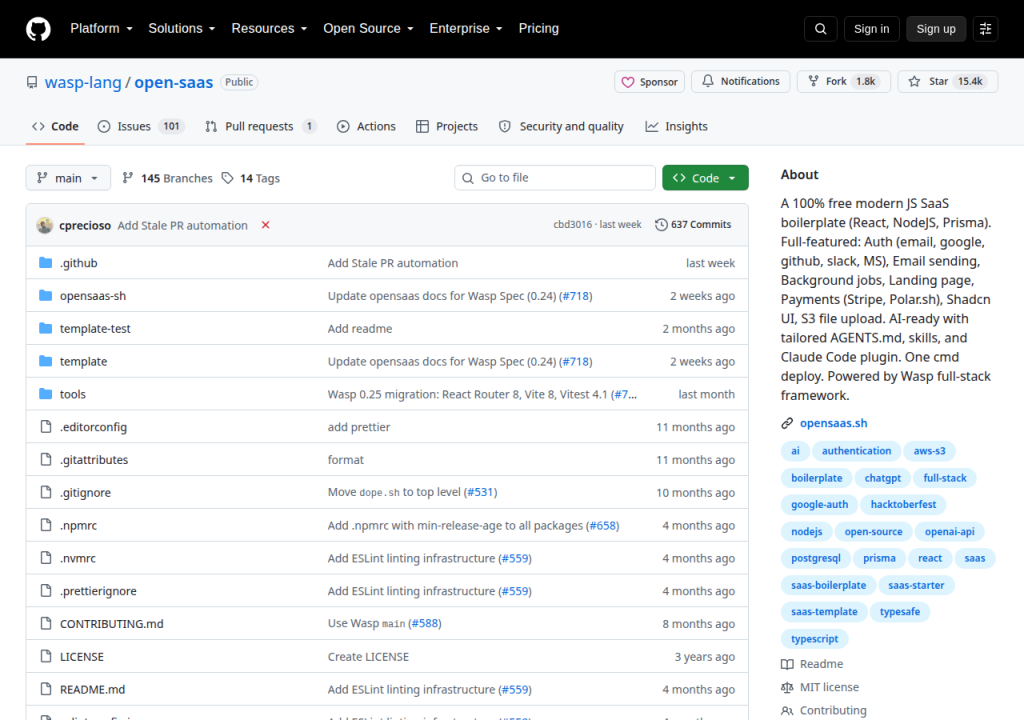Viewport: 1024px width, 720px height.
Task: Switch to the Issues tab
Action: 141,126
